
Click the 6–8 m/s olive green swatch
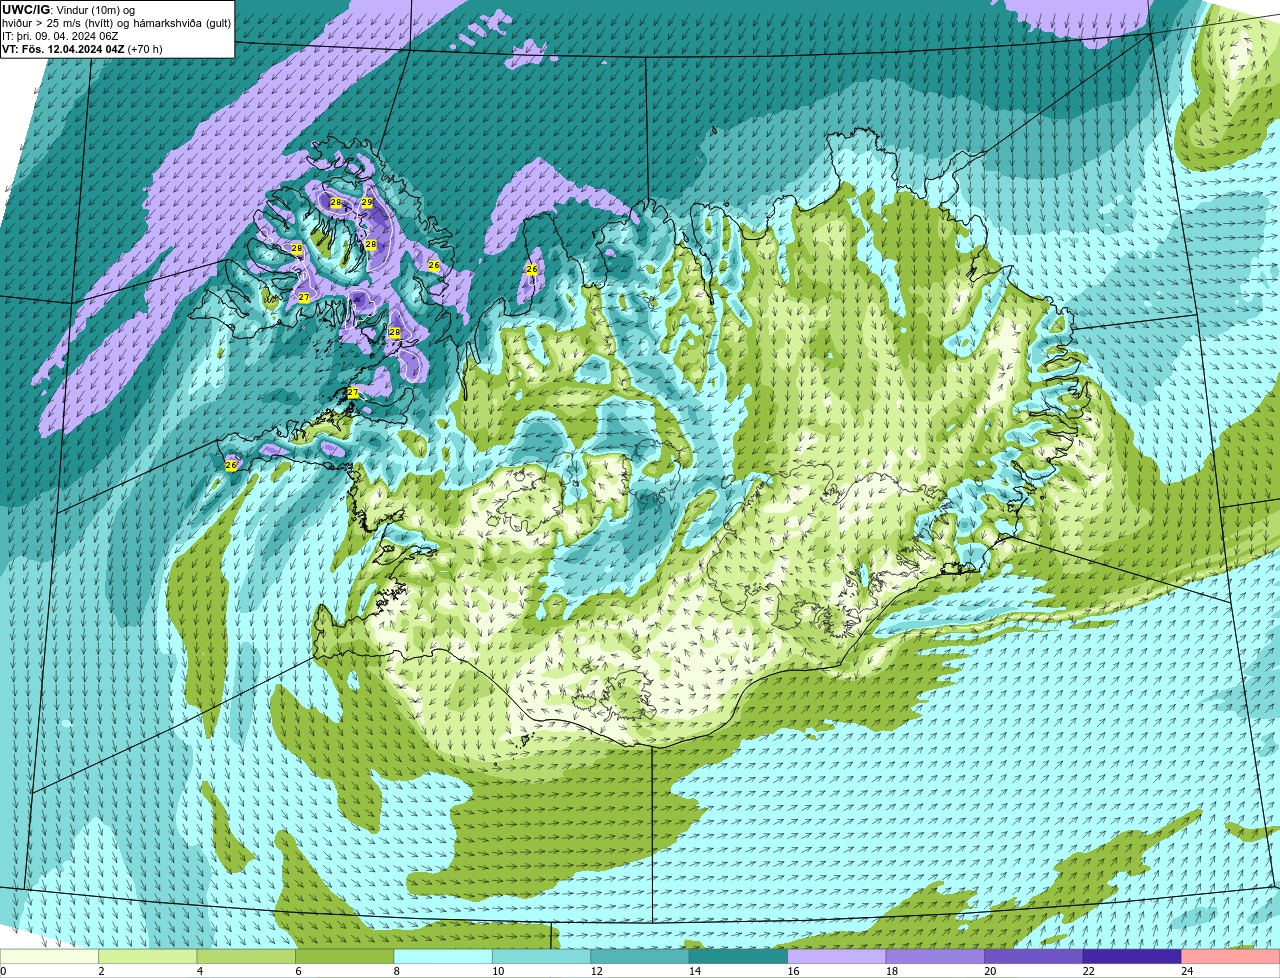pos(345,956)
